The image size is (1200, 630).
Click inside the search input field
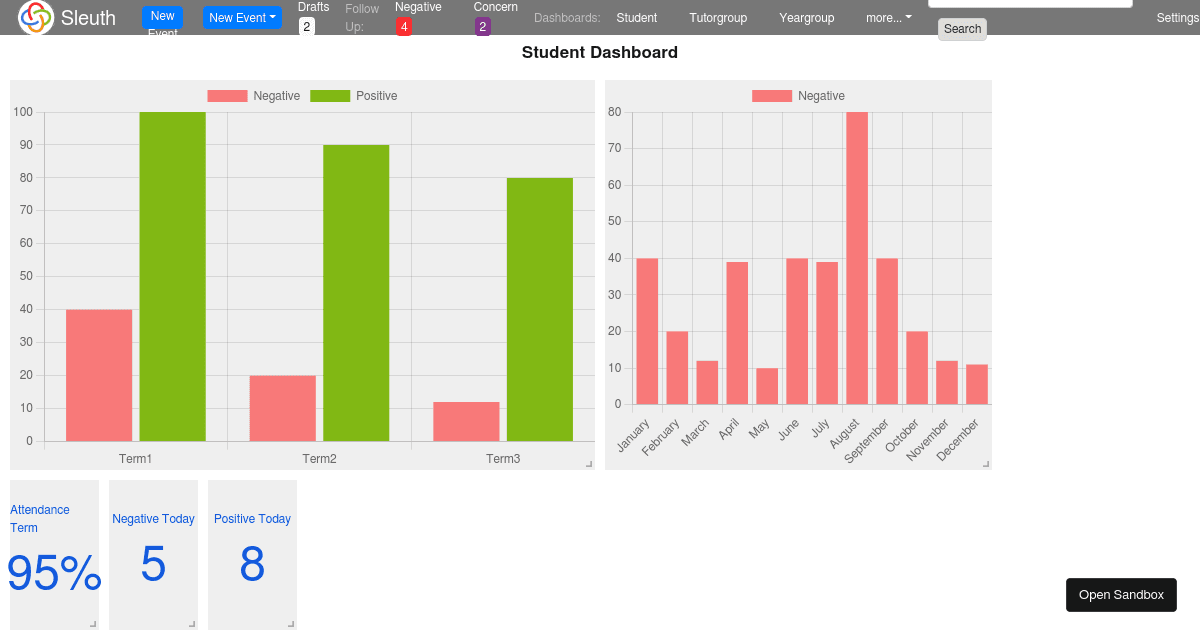[x=1030, y=4]
